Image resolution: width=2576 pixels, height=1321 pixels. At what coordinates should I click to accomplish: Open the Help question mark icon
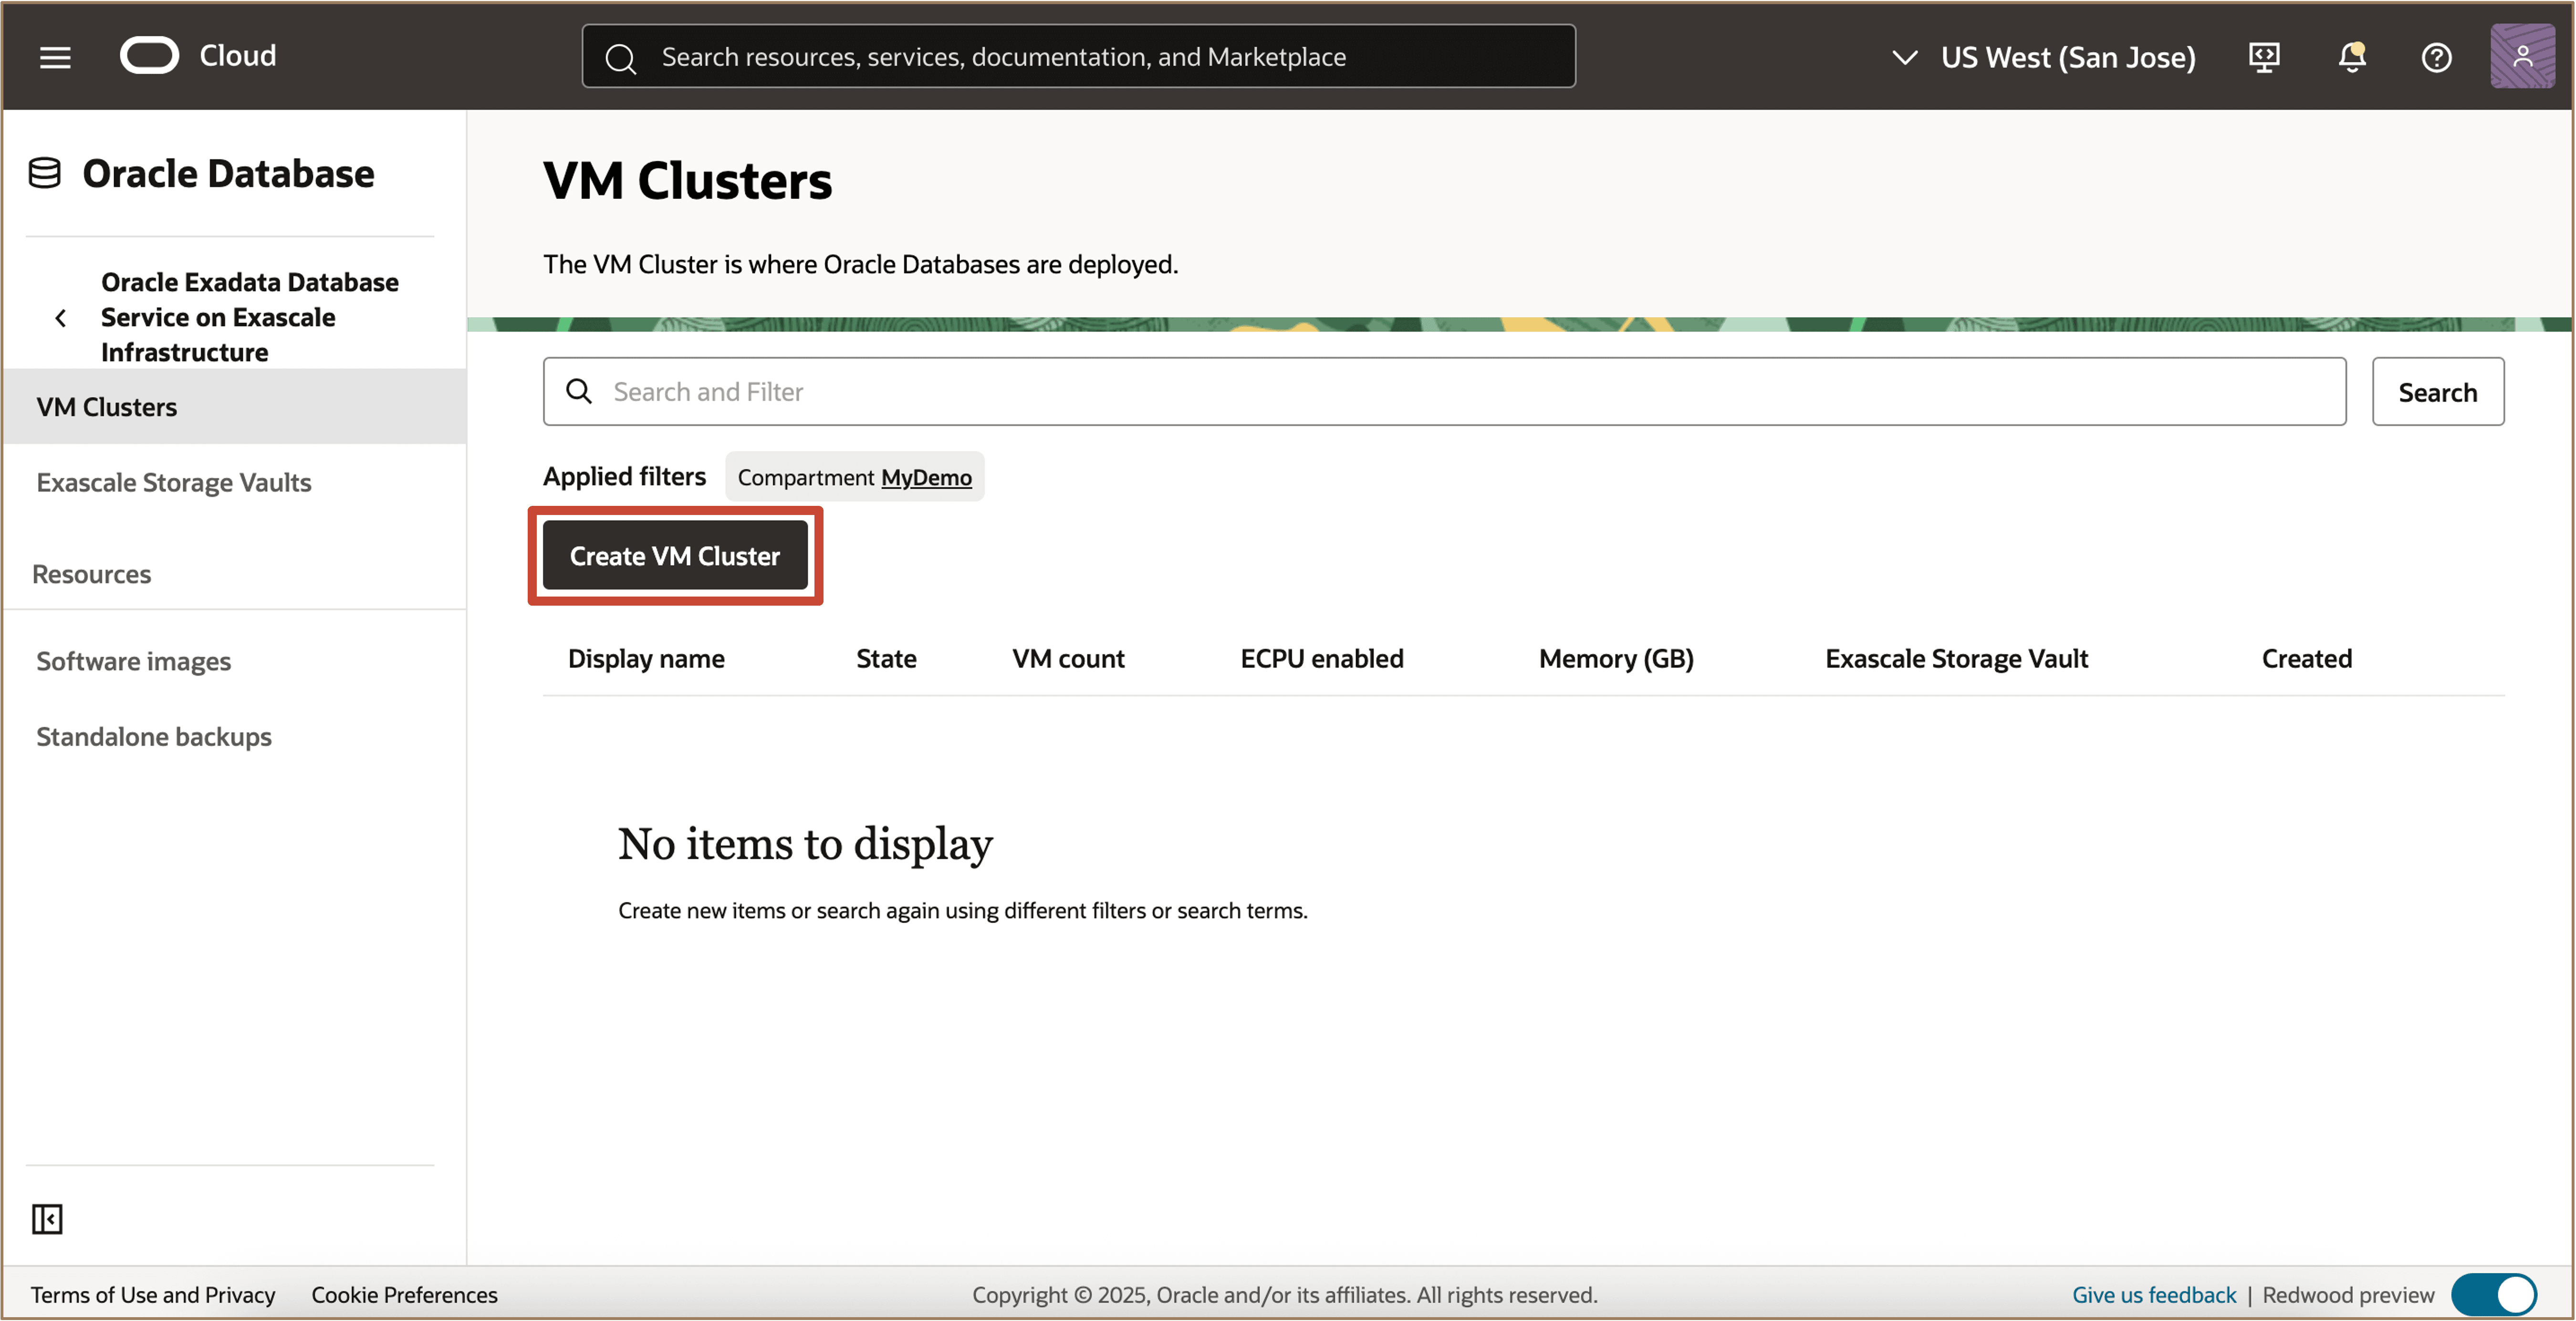click(2436, 57)
